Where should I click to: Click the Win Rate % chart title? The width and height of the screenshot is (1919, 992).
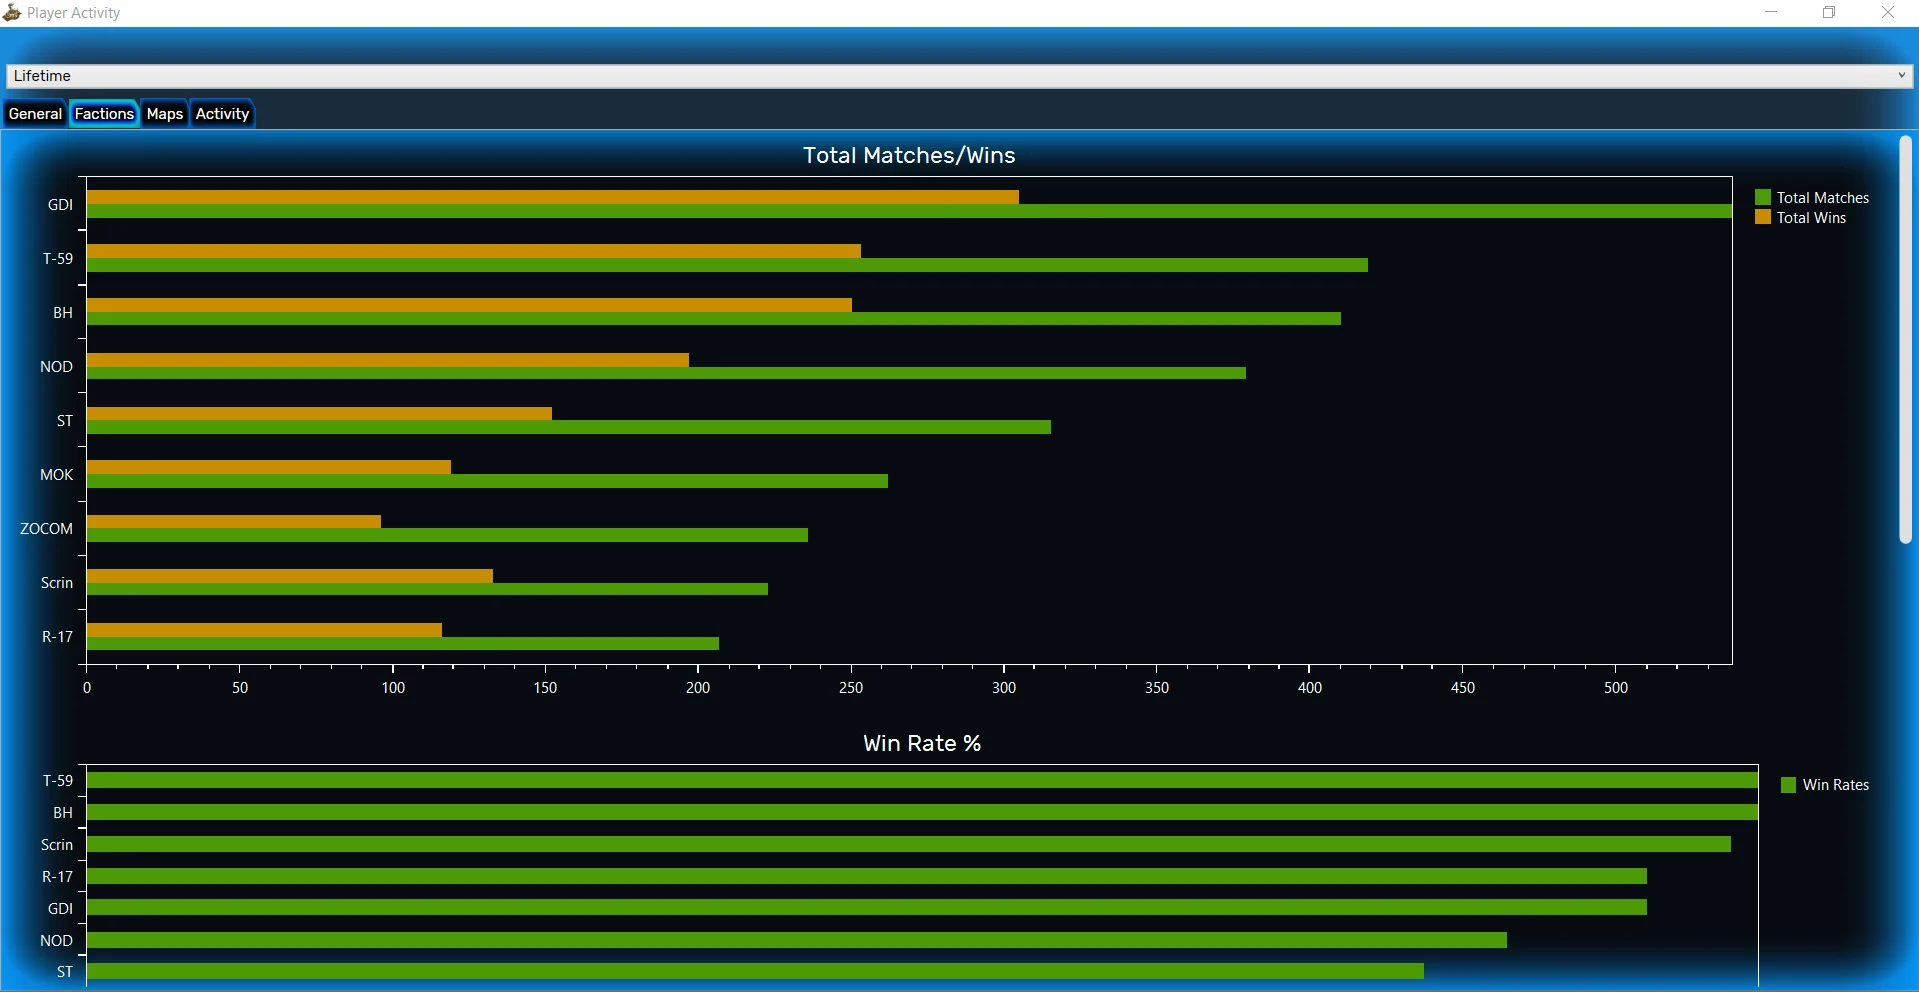tap(922, 743)
